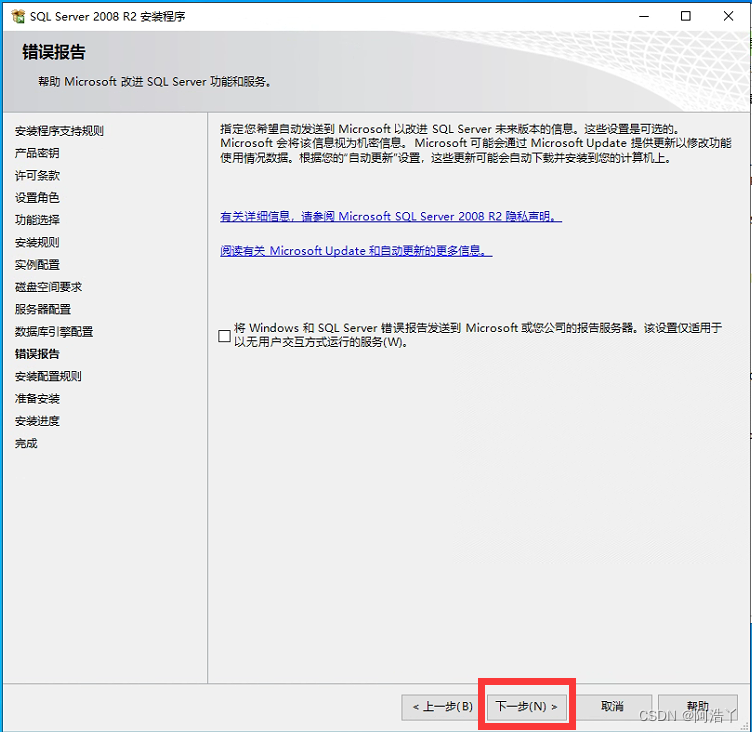Enable sending error reports to Microsoft checkbox
The image size is (752, 732).
click(224, 336)
